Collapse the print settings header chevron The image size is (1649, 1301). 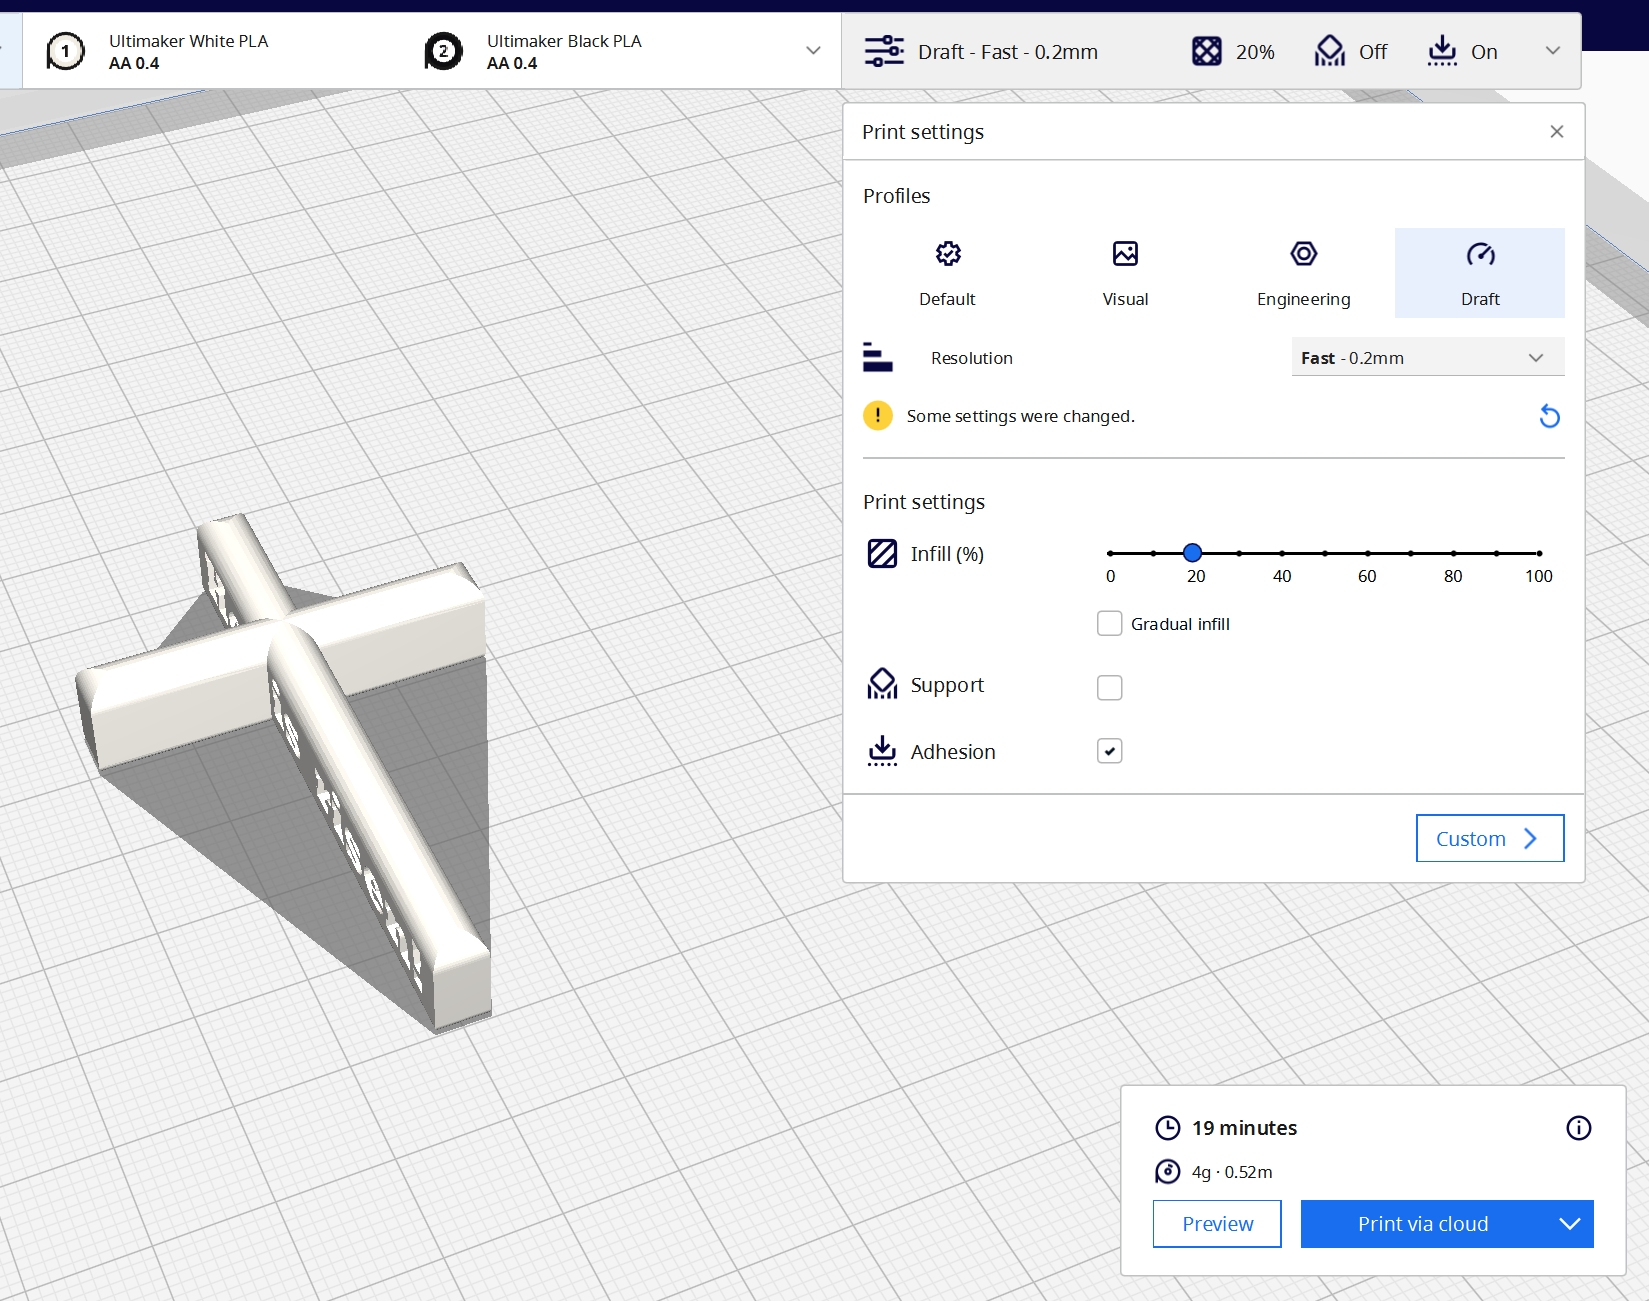pos(1552,50)
